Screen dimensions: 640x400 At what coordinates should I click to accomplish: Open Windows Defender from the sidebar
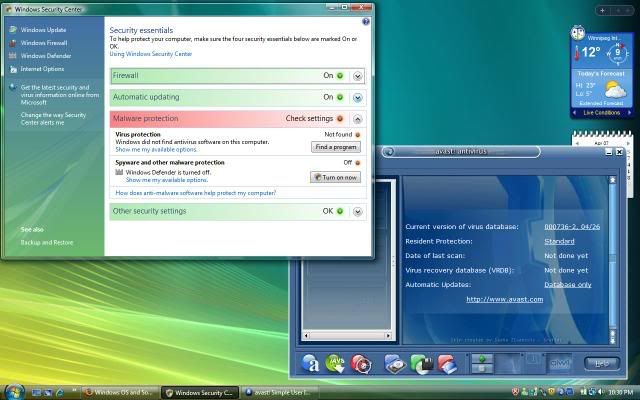[x=46, y=56]
